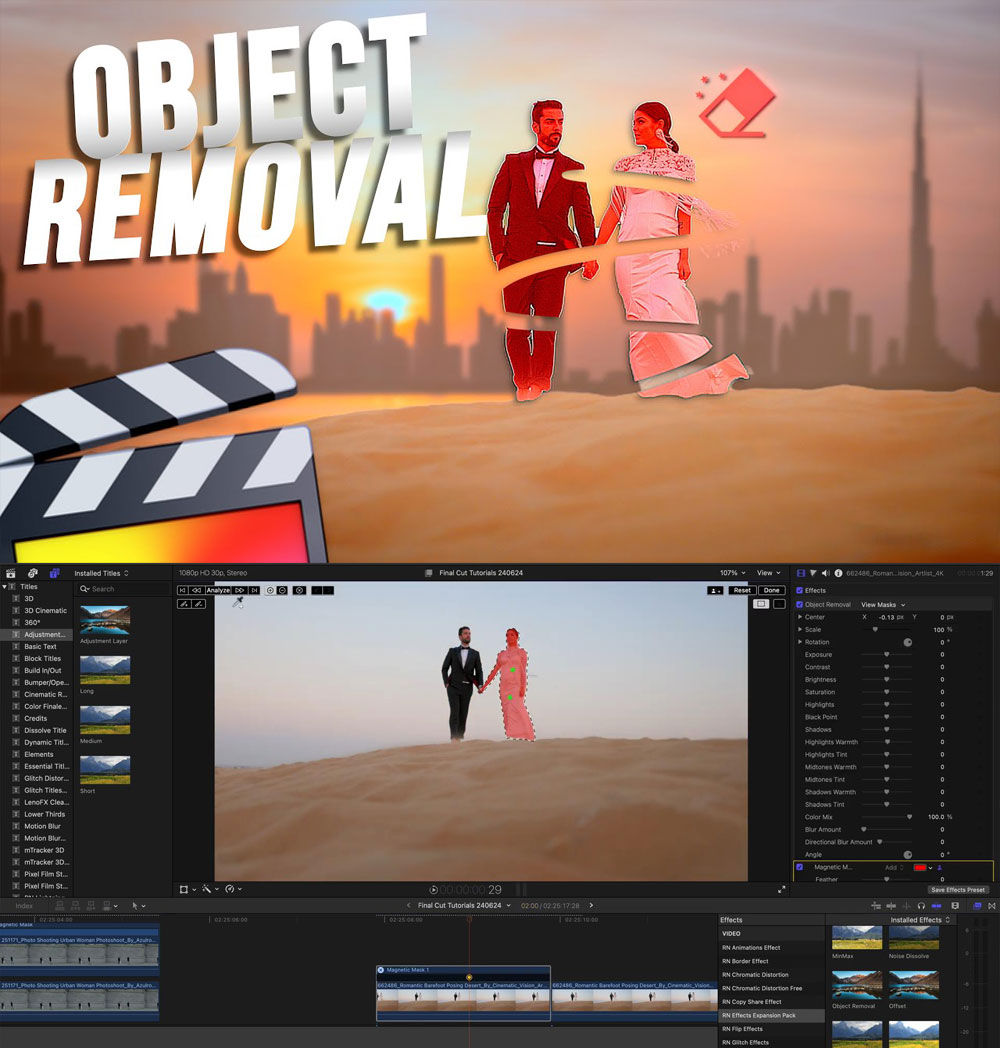Switch to white overlay view mode button
The image size is (1000, 1048).
point(761,604)
